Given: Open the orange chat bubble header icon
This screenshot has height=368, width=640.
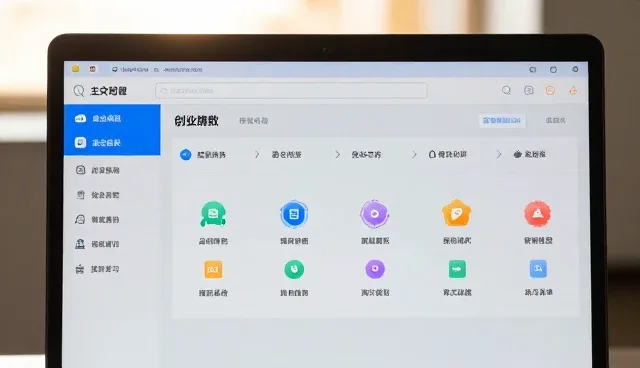Looking at the screenshot, I should tap(550, 91).
